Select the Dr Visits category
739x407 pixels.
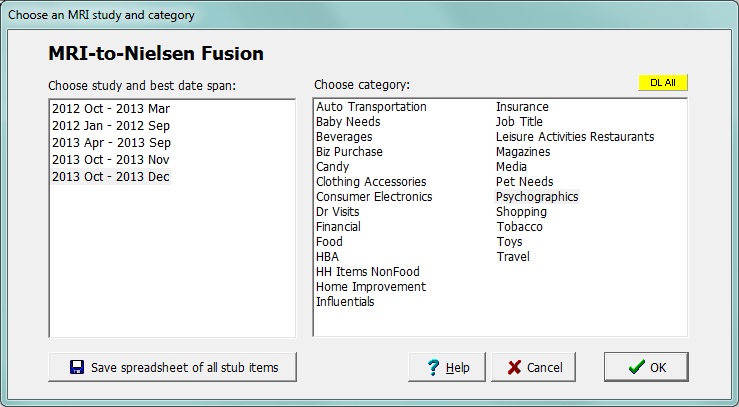[337, 212]
